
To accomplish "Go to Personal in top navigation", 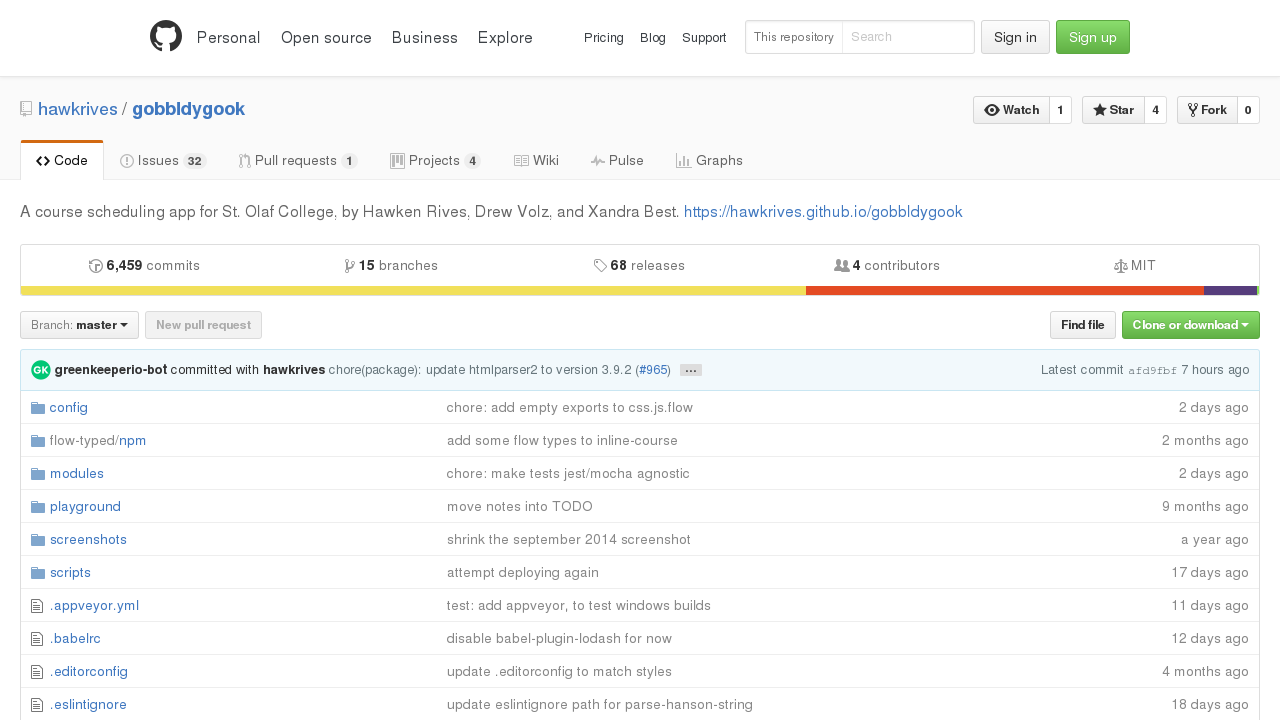I will [229, 37].
